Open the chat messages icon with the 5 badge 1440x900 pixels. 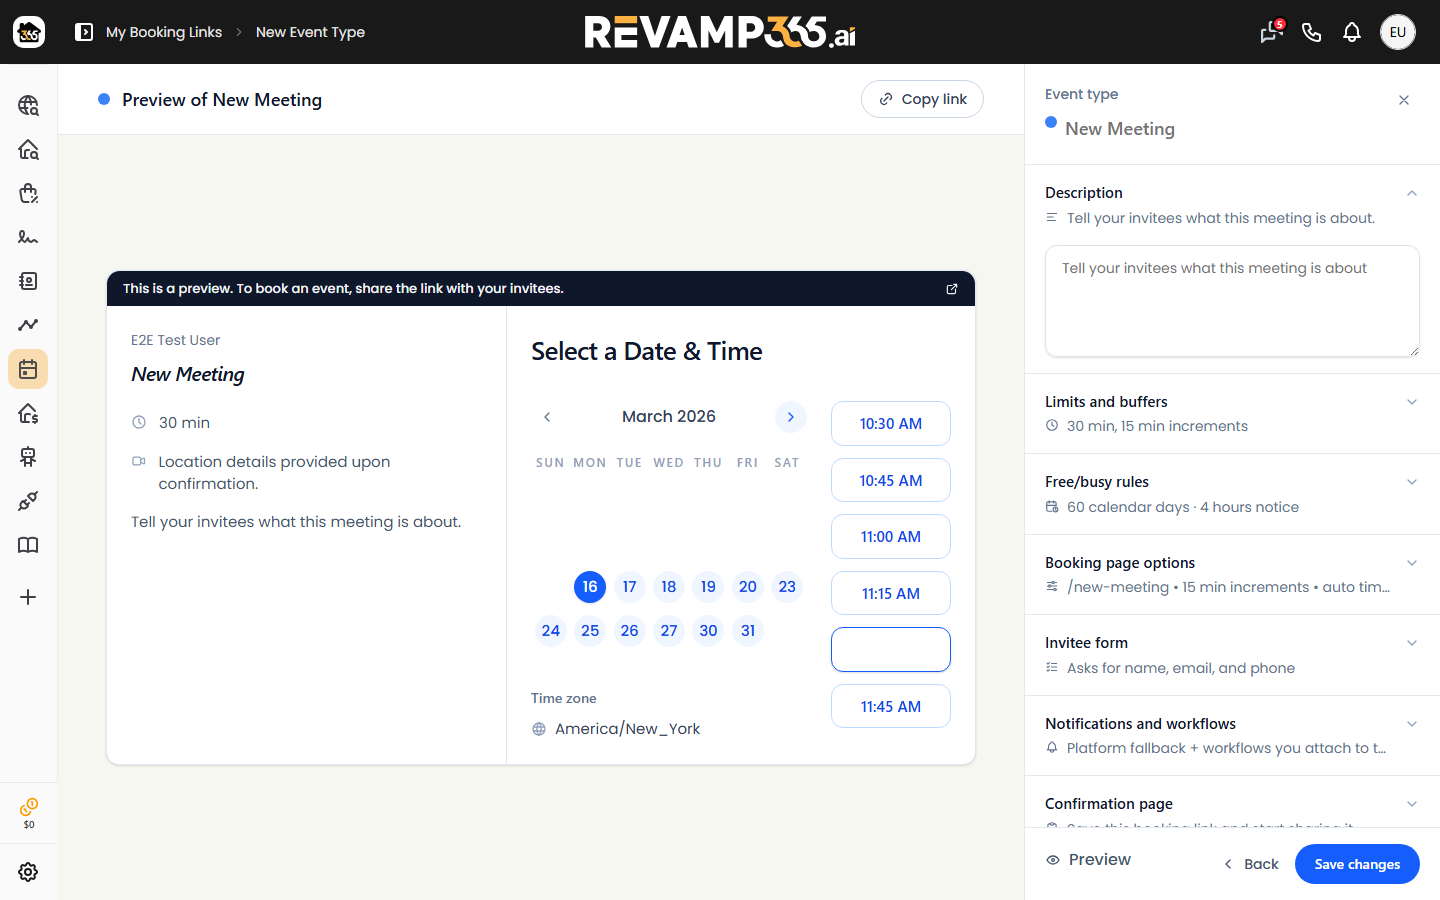tap(1271, 32)
